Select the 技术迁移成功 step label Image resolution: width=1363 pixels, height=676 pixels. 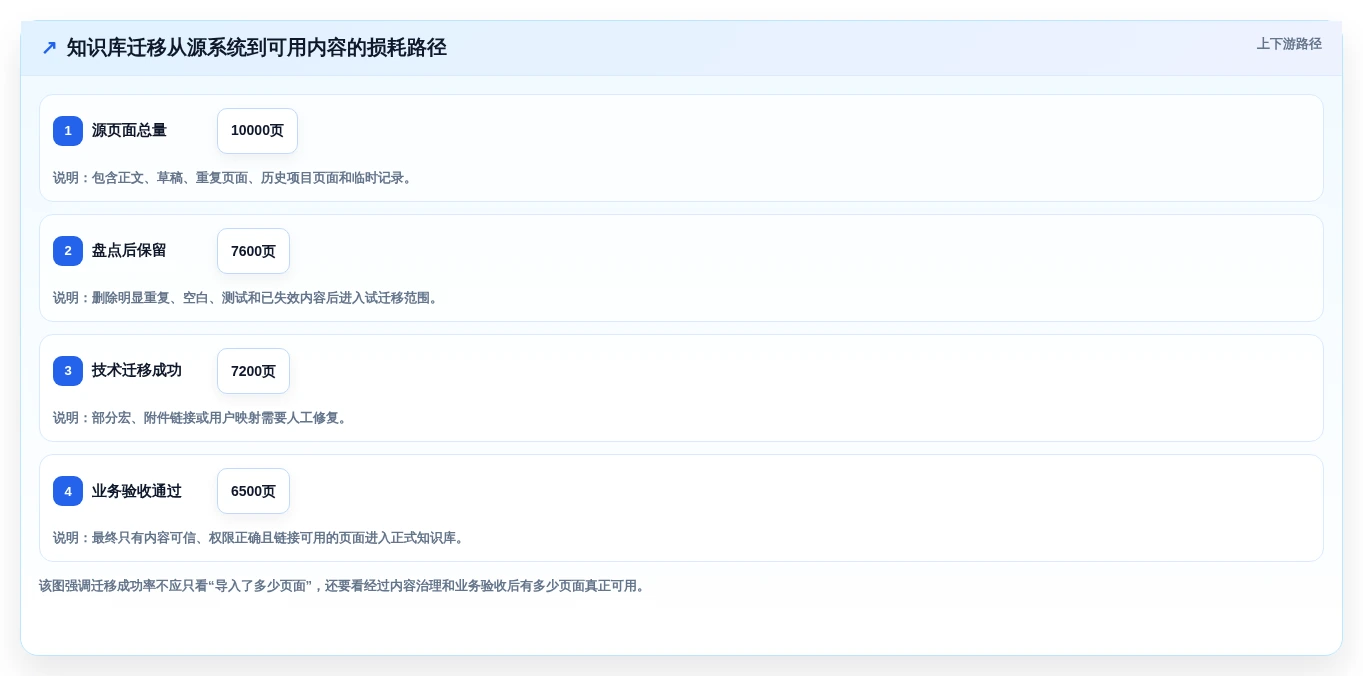[137, 371]
